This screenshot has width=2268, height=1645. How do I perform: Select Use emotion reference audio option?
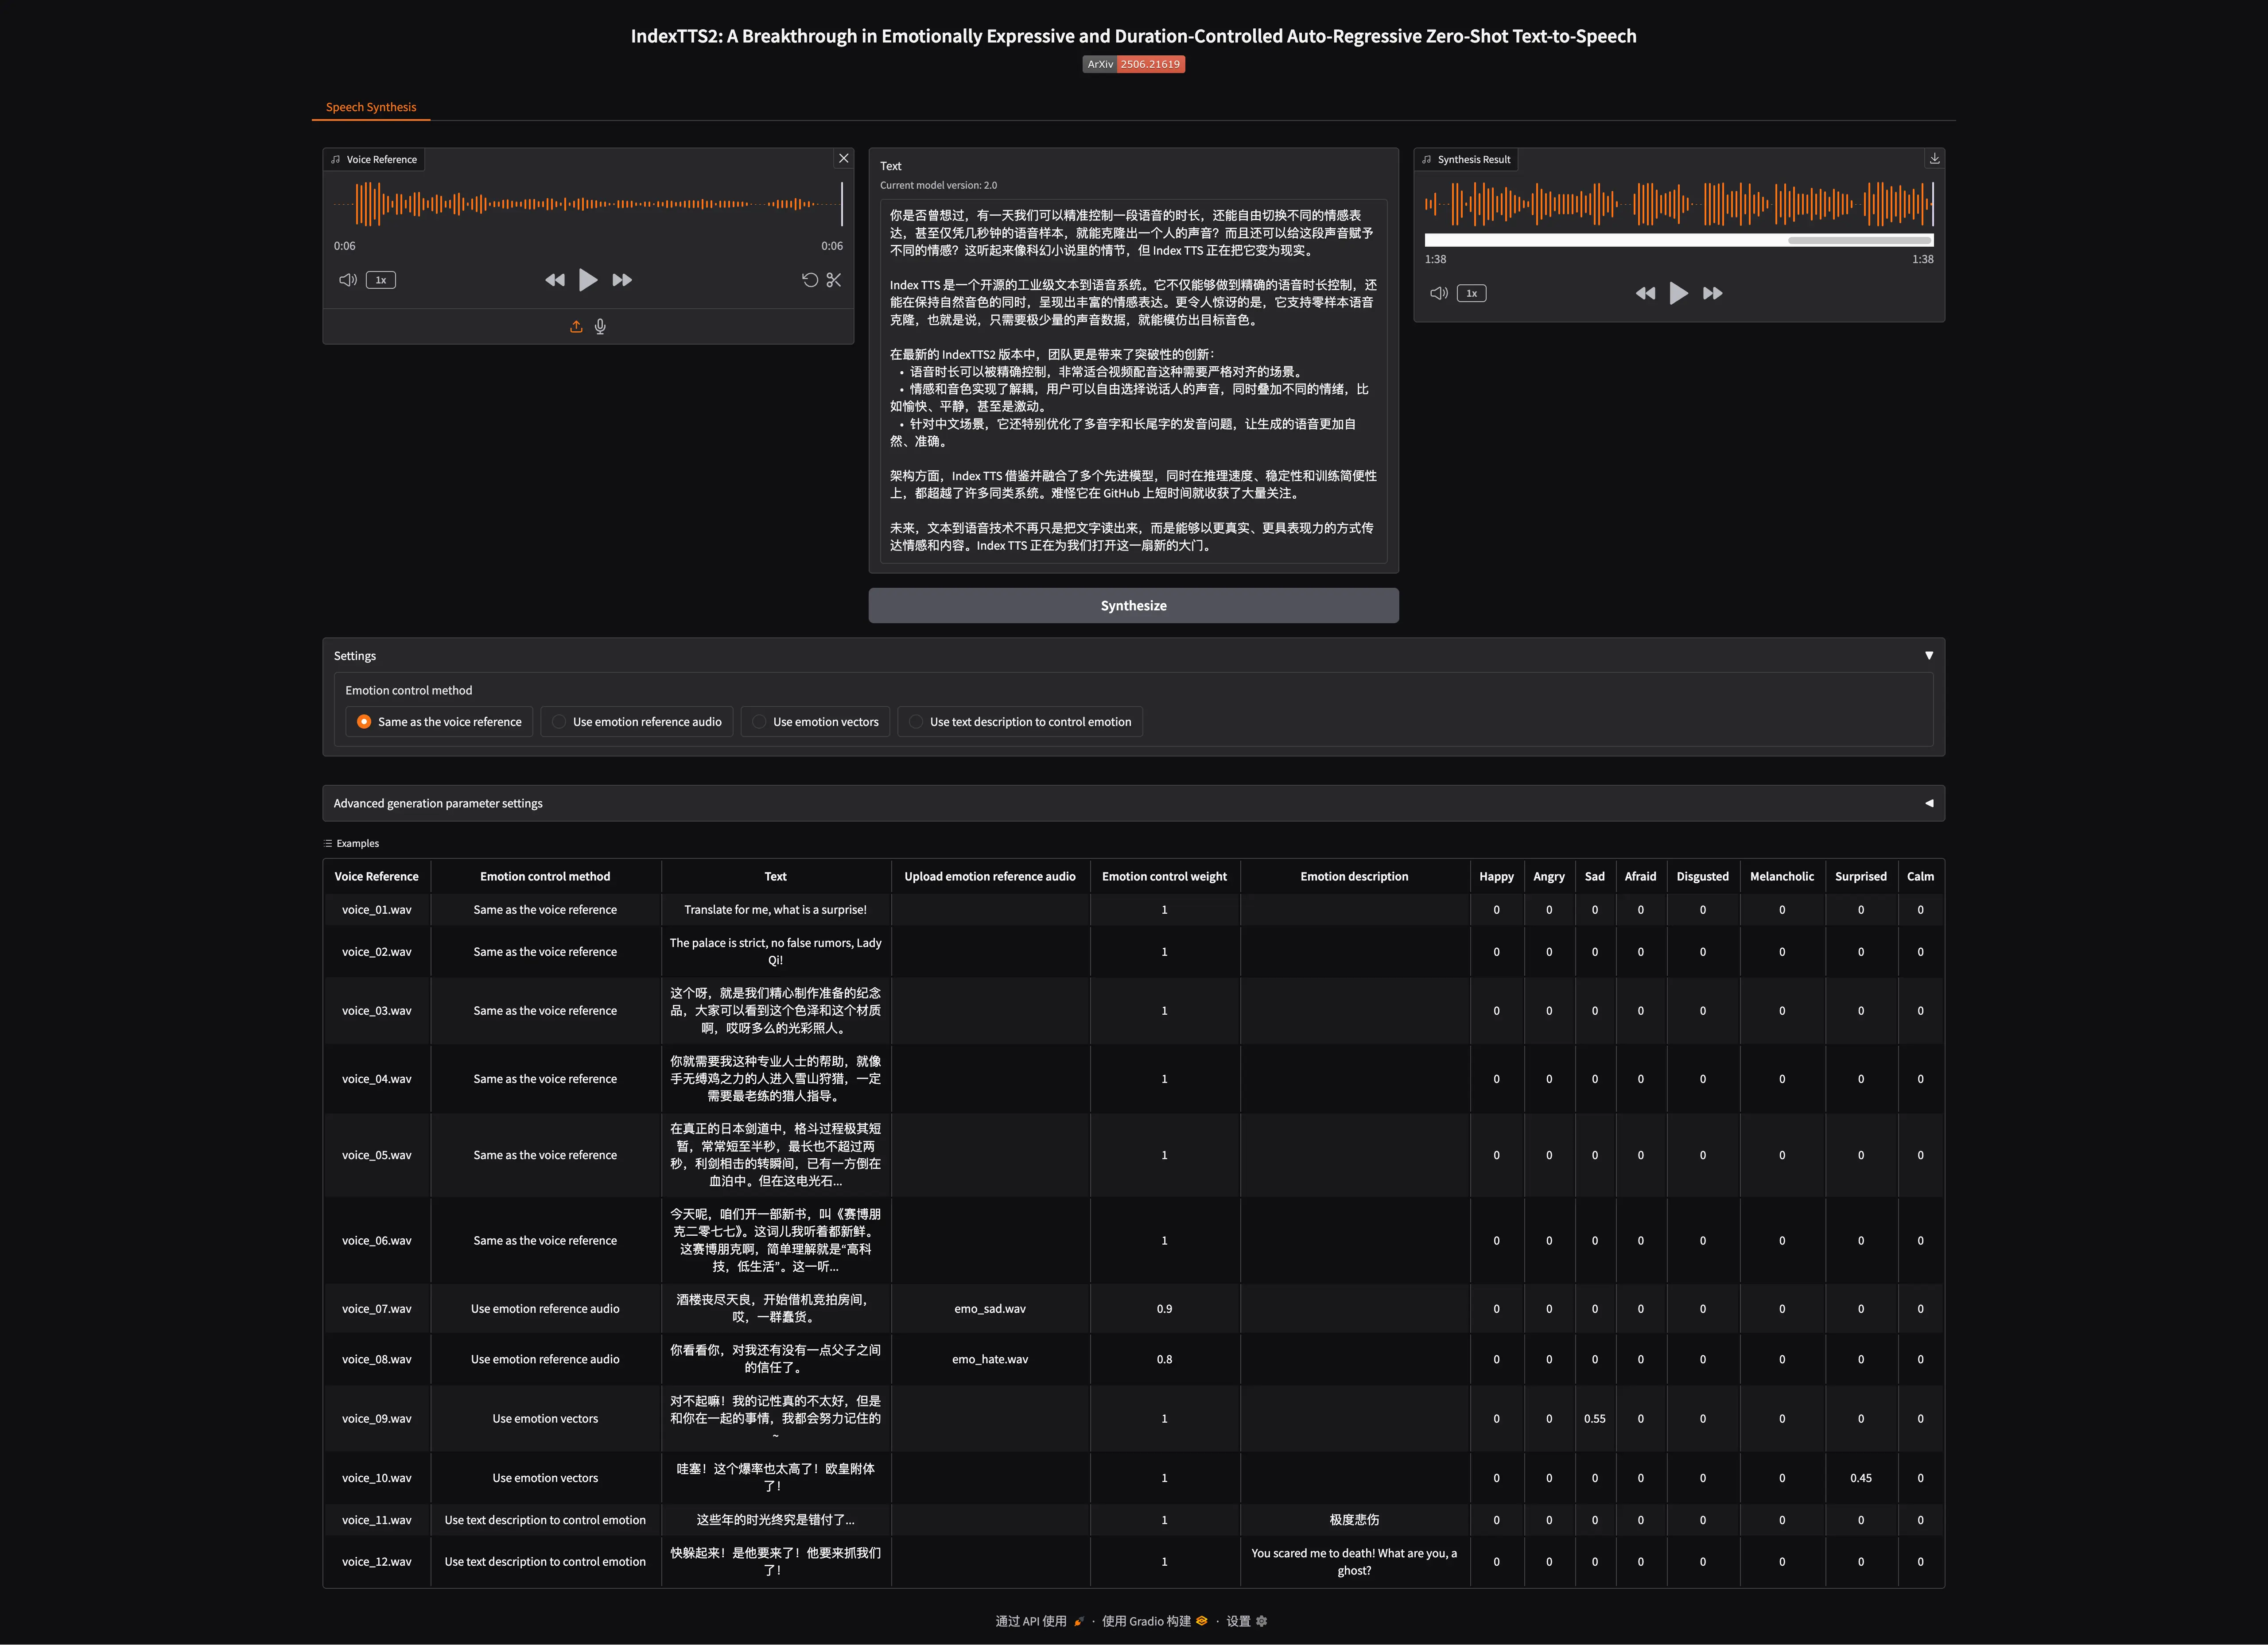637,722
